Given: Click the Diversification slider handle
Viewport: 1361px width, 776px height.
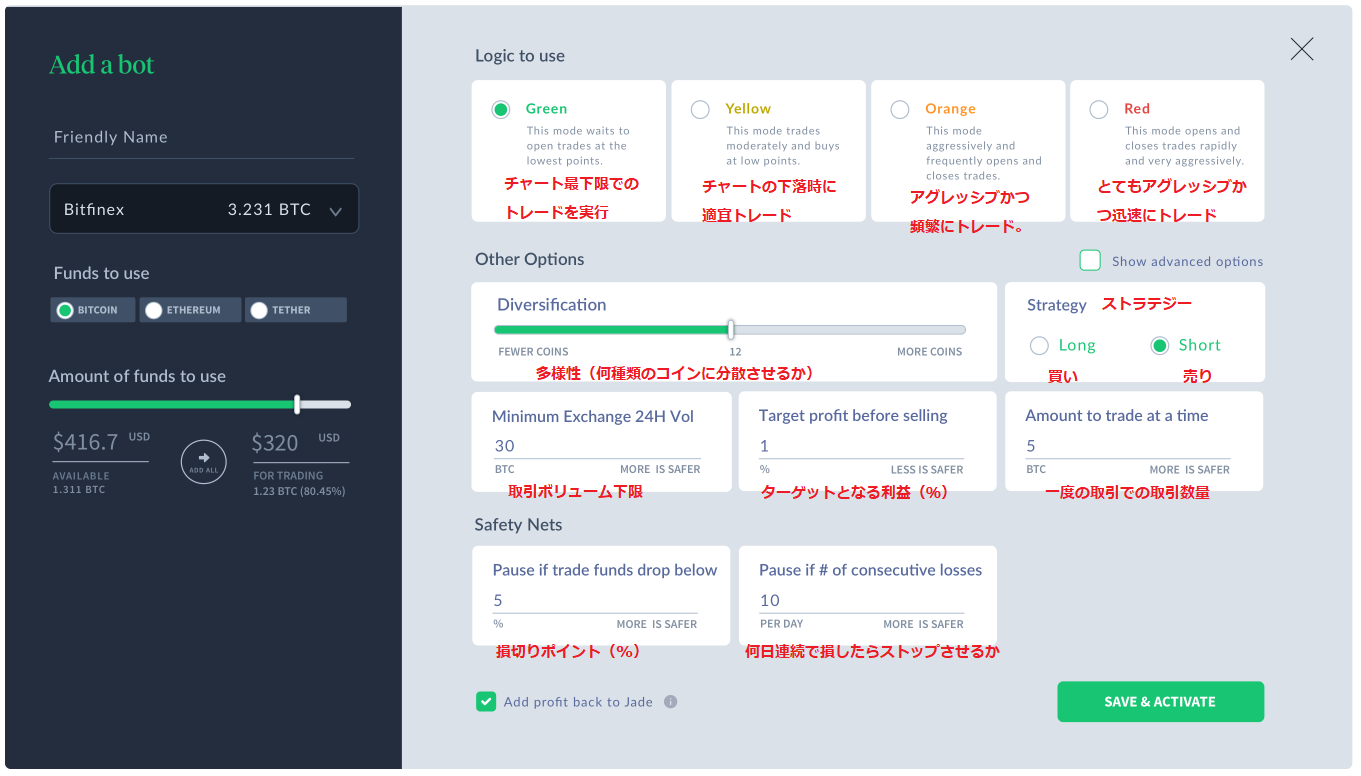Looking at the screenshot, I should (731, 329).
